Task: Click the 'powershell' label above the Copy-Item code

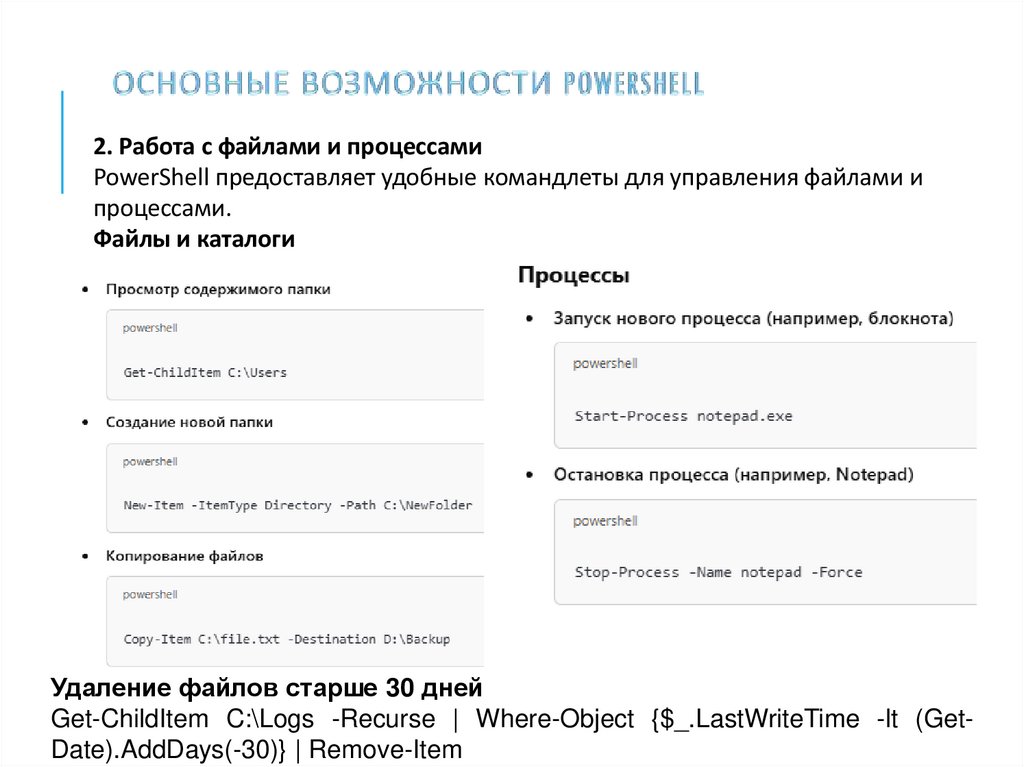Action: tap(150, 595)
